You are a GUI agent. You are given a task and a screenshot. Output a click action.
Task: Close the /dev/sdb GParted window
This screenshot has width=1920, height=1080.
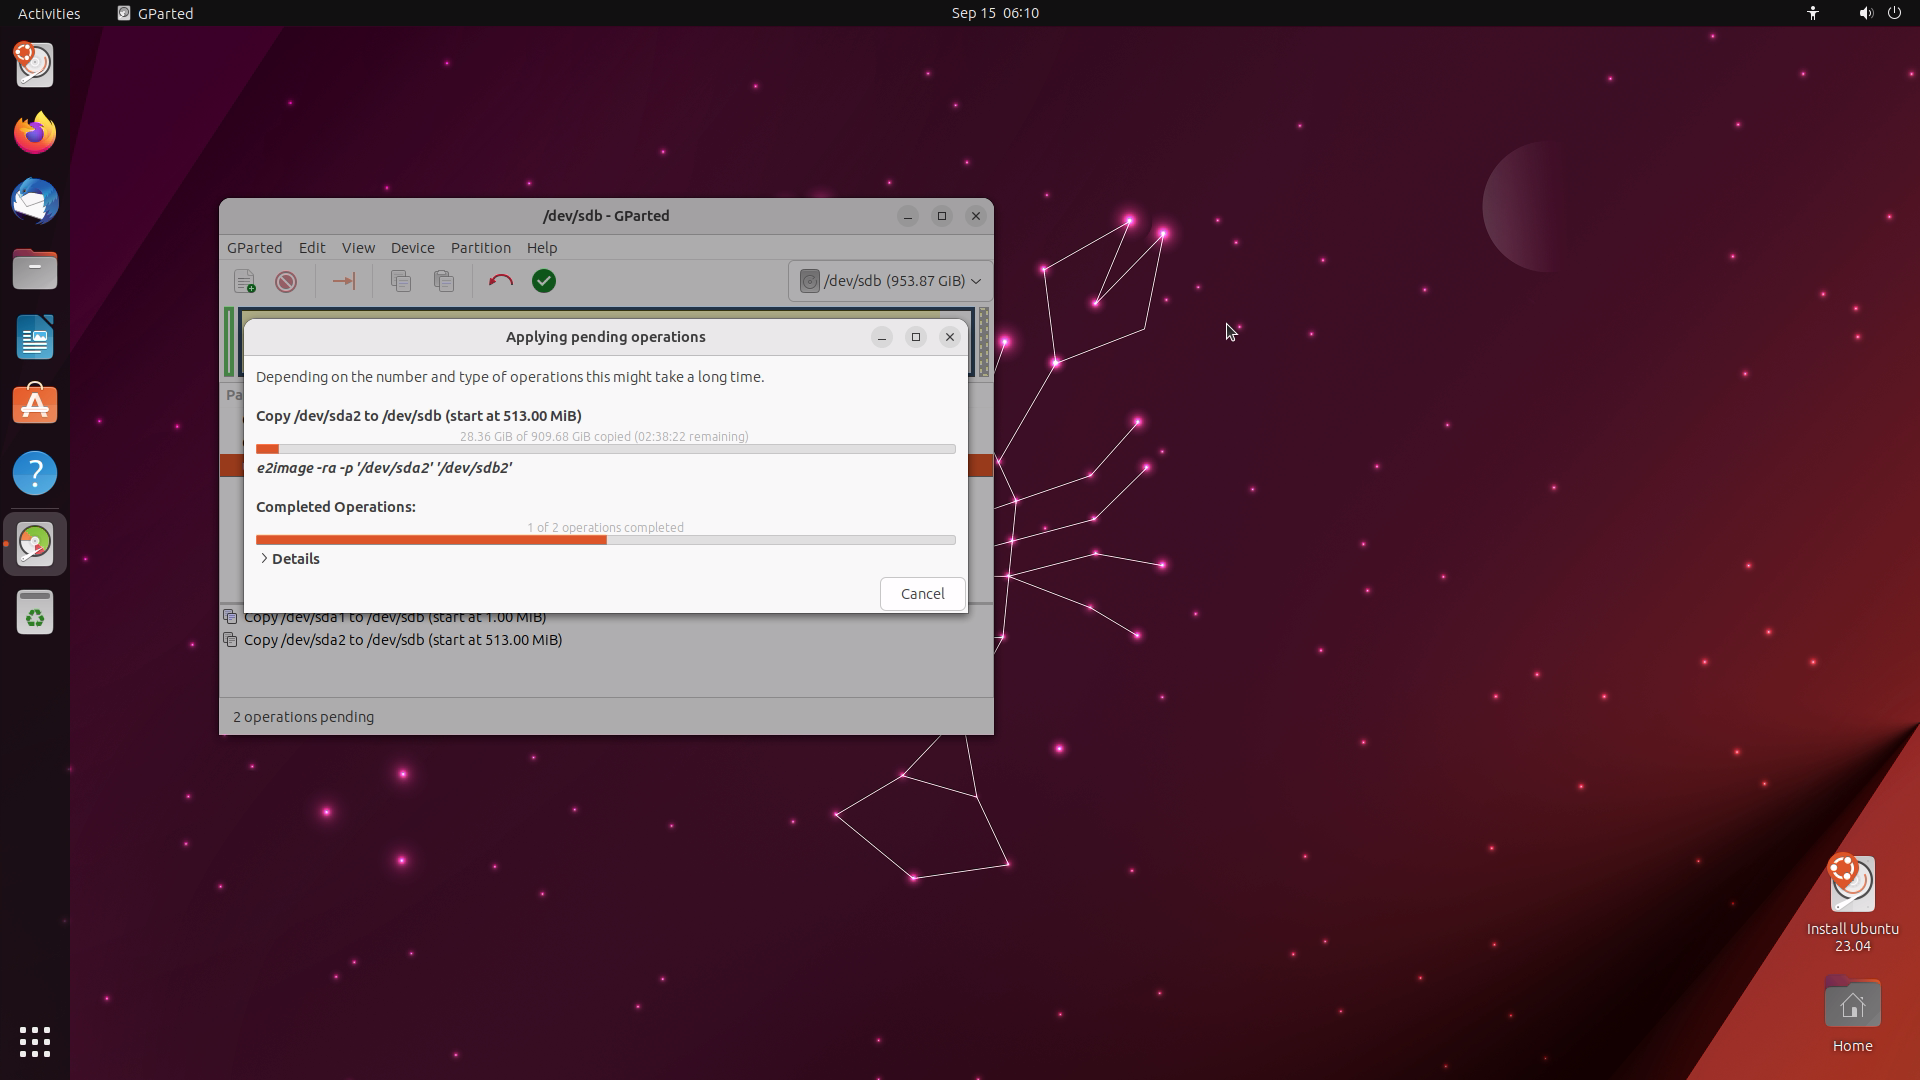coord(976,216)
